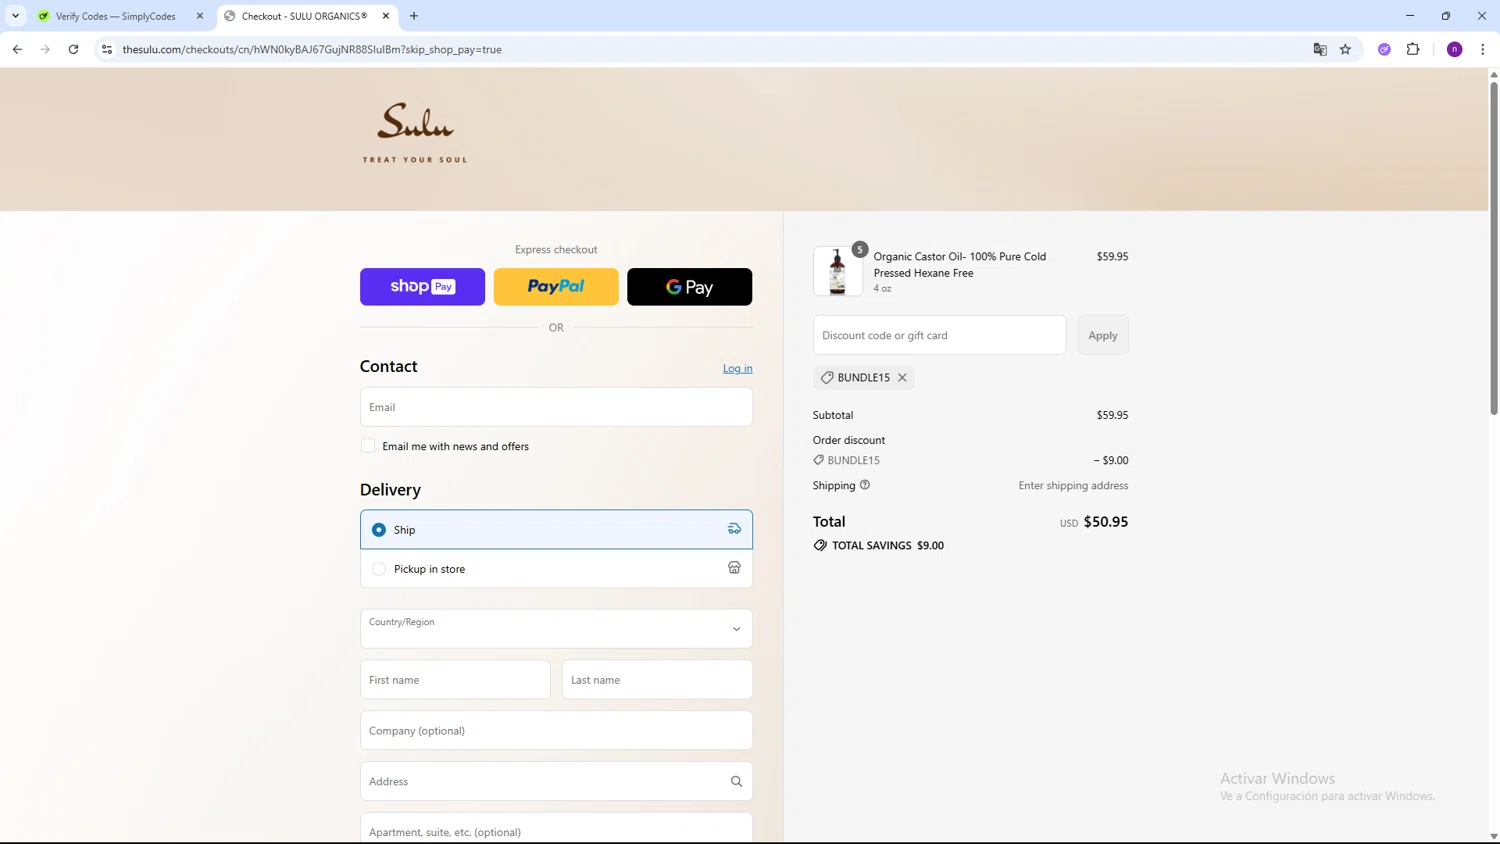The height and width of the screenshot is (844, 1500).
Task: Click the scrollbar down arrow
Action: point(1494,837)
